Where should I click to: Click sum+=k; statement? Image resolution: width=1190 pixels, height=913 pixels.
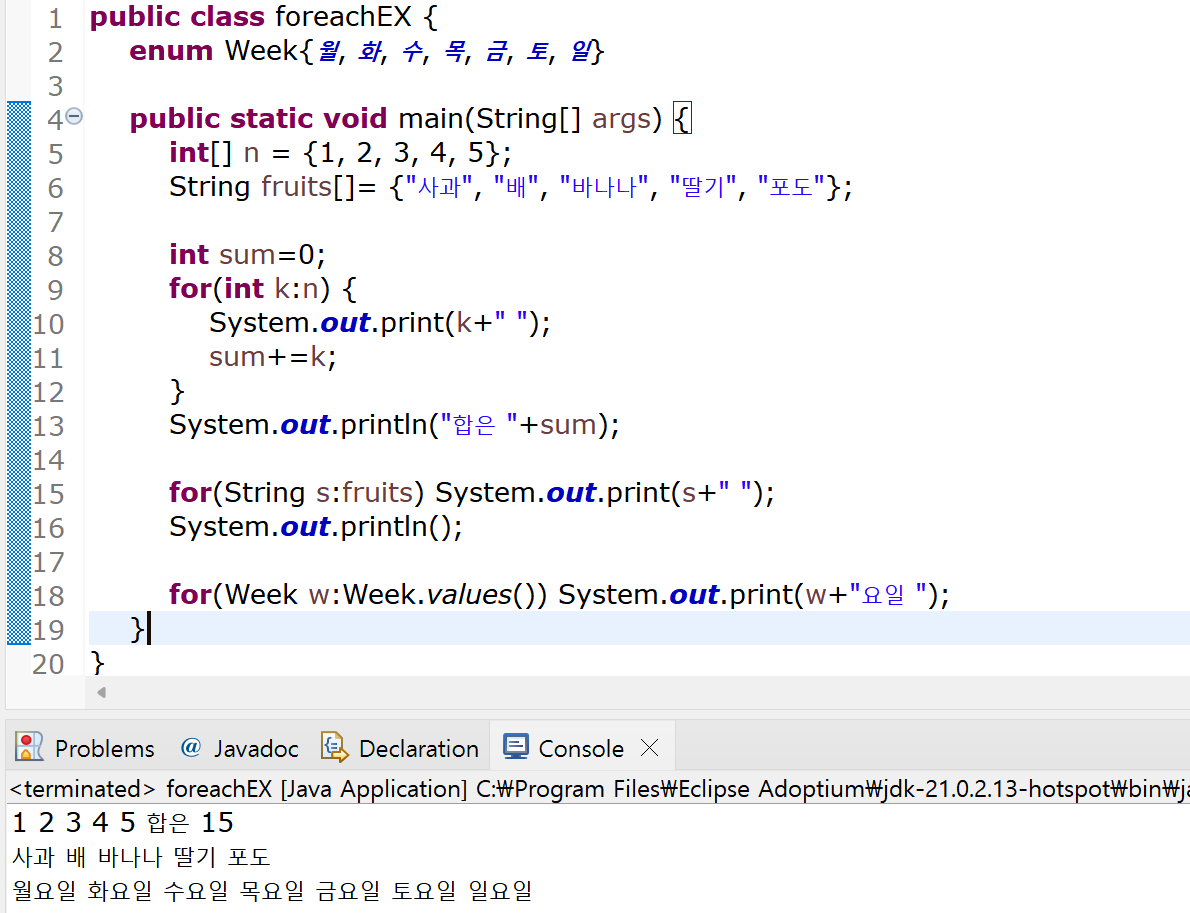(x=272, y=357)
